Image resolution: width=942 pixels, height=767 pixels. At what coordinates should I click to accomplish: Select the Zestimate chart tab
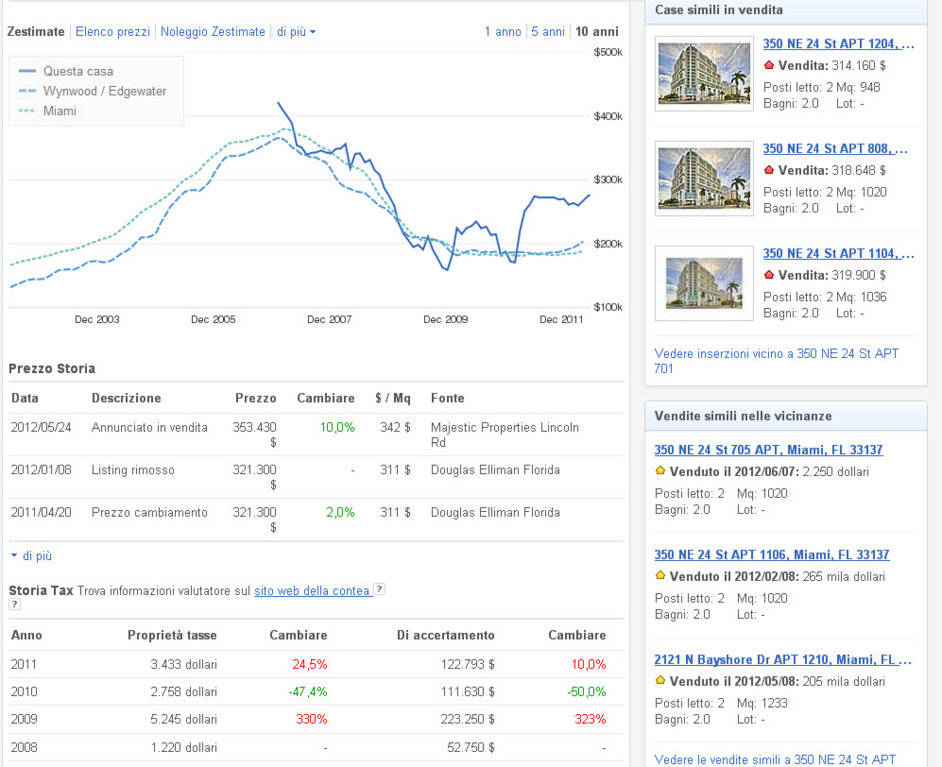point(35,31)
